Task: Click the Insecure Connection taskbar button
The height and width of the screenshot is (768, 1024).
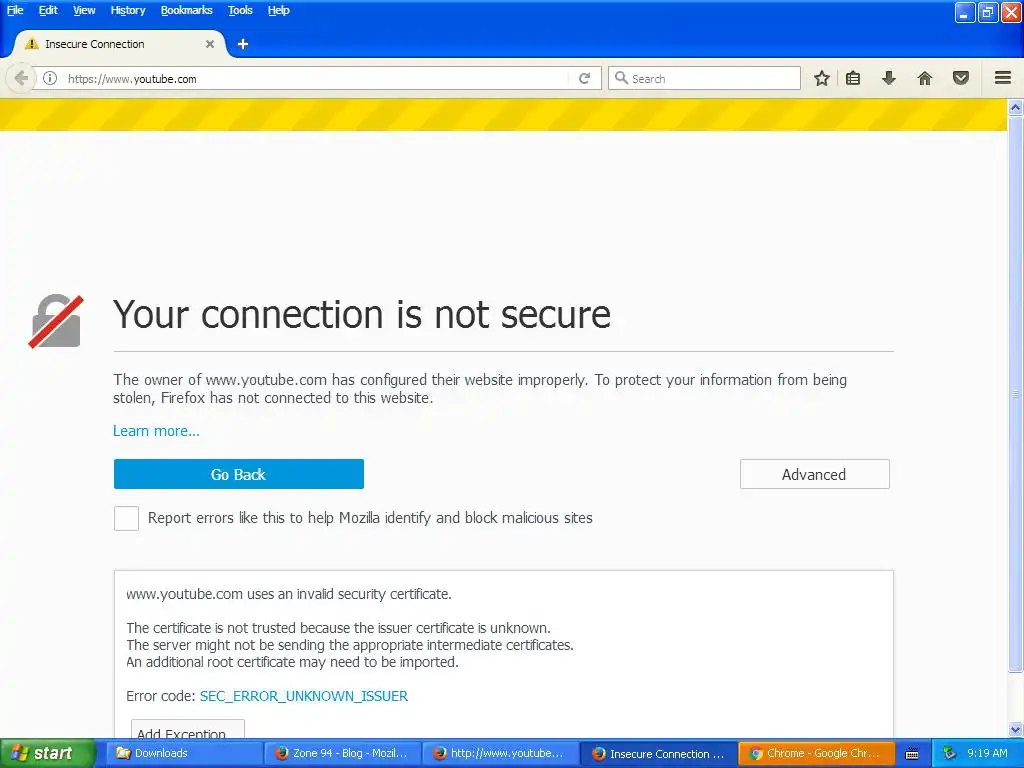Action: click(x=659, y=754)
